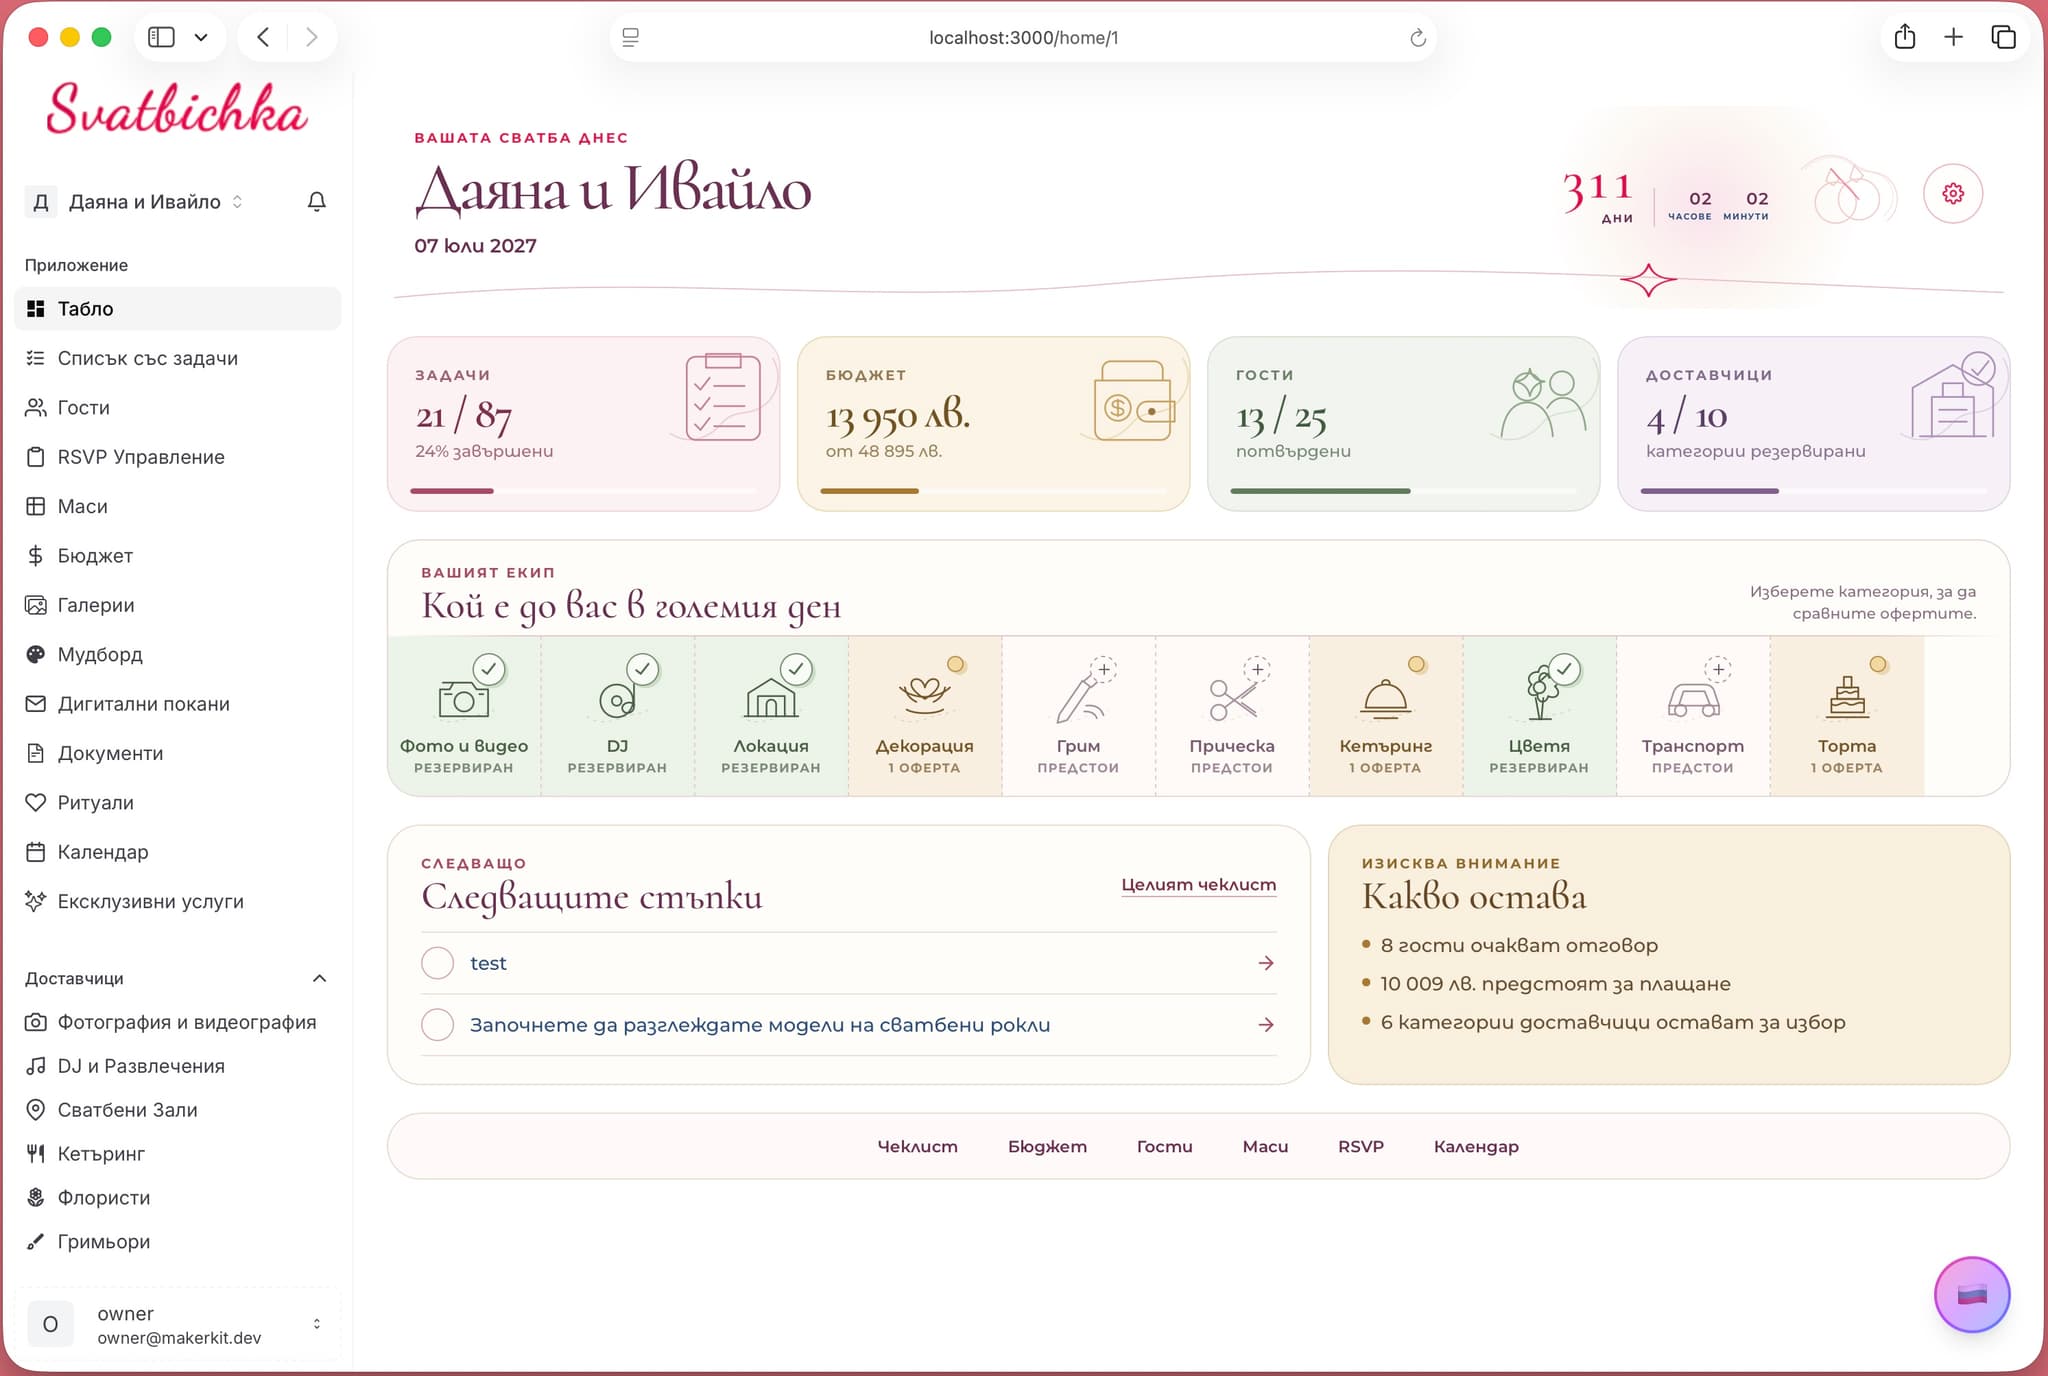Image resolution: width=2048 pixels, height=1376 pixels.
Task: Open the Локация venue category tile
Action: [771, 716]
